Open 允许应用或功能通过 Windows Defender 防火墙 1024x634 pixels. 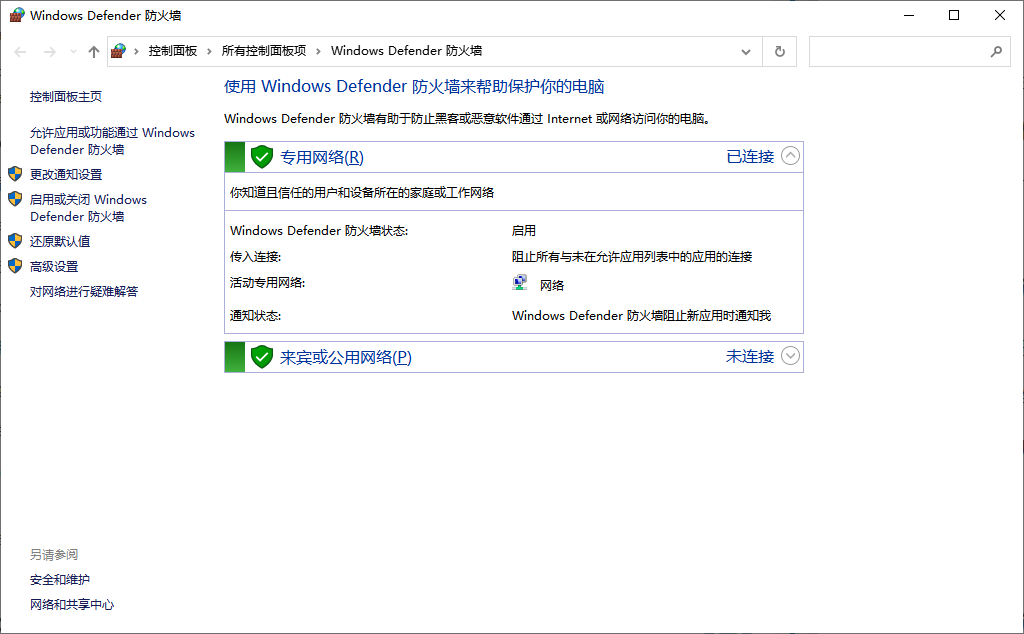(112, 141)
